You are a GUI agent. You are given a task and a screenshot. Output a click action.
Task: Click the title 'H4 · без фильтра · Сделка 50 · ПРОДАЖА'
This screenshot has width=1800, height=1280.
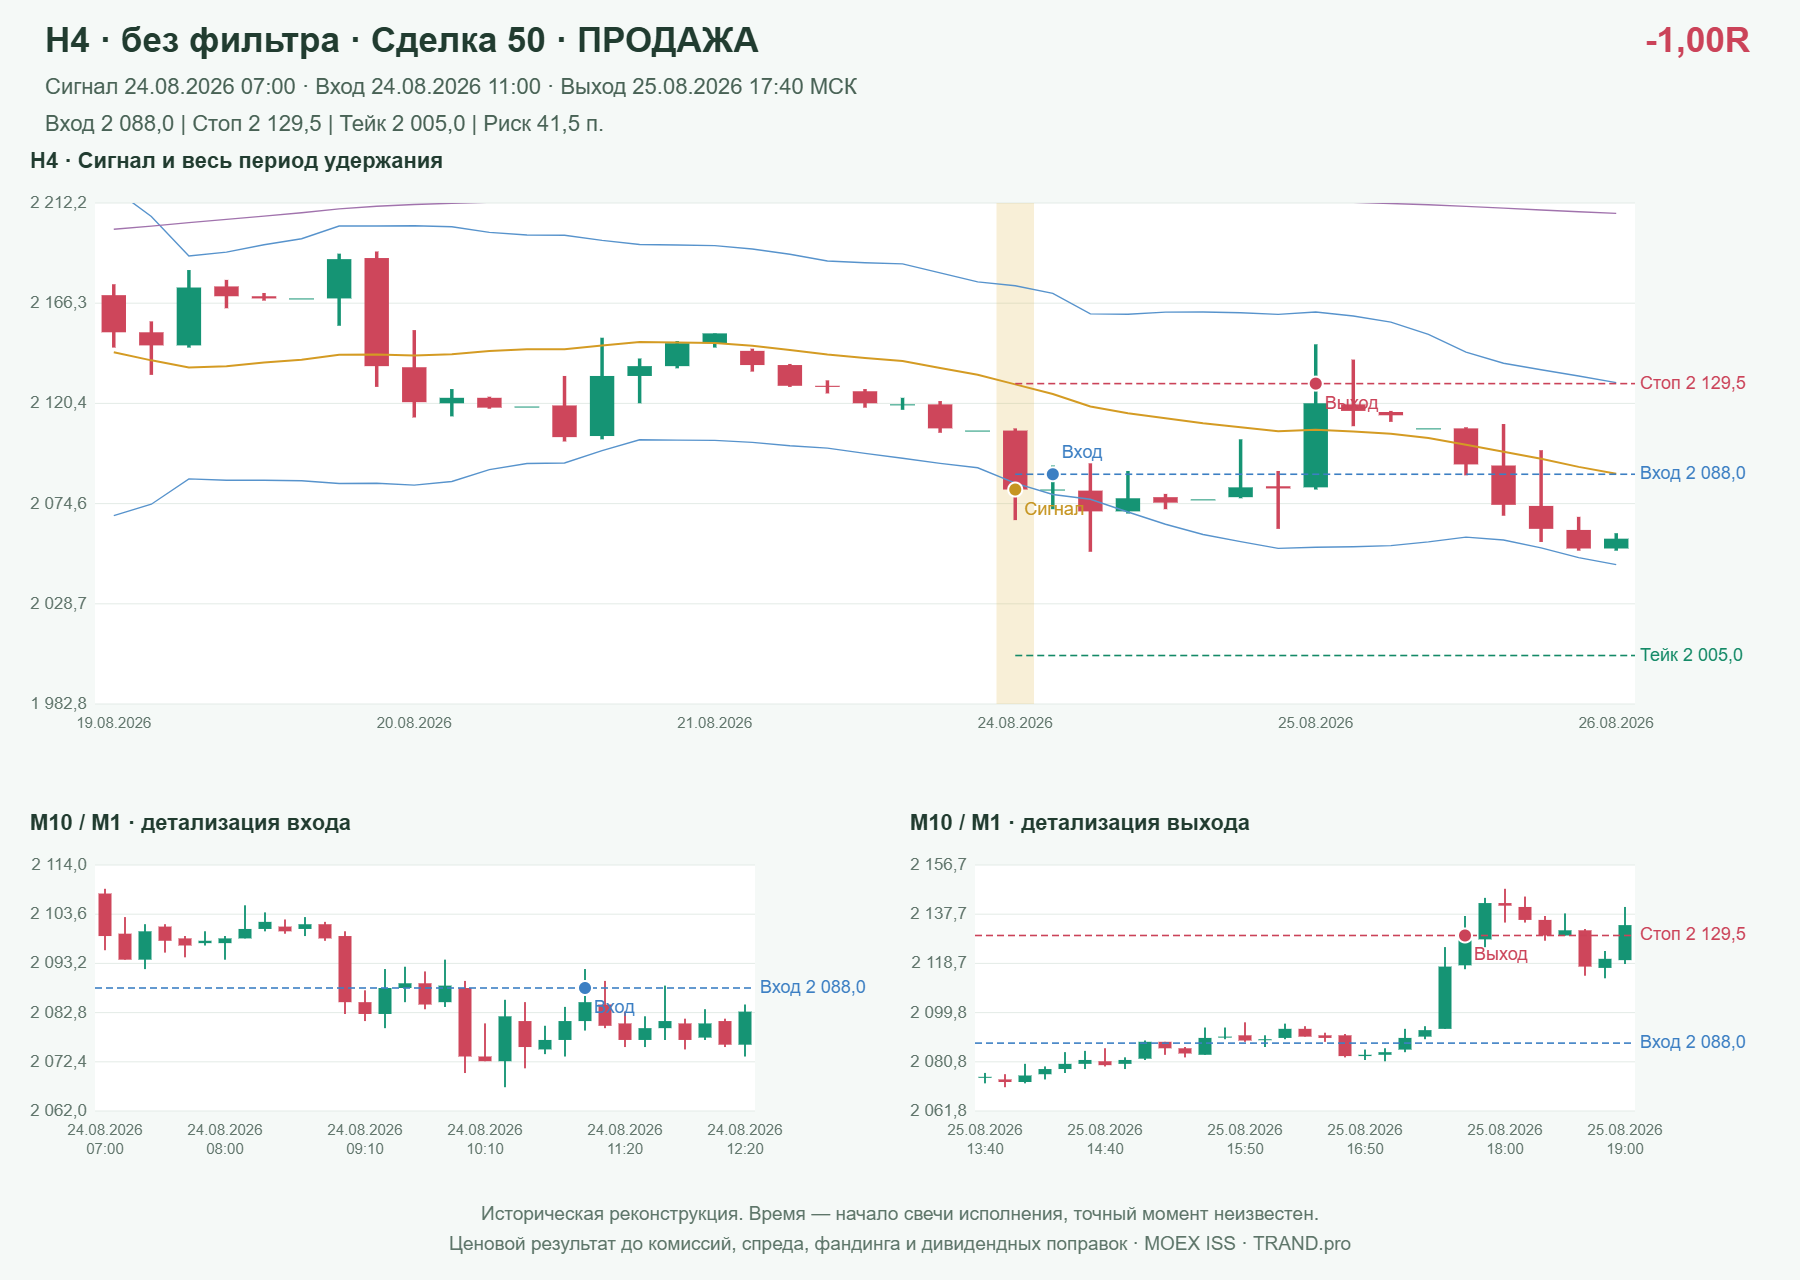[402, 40]
